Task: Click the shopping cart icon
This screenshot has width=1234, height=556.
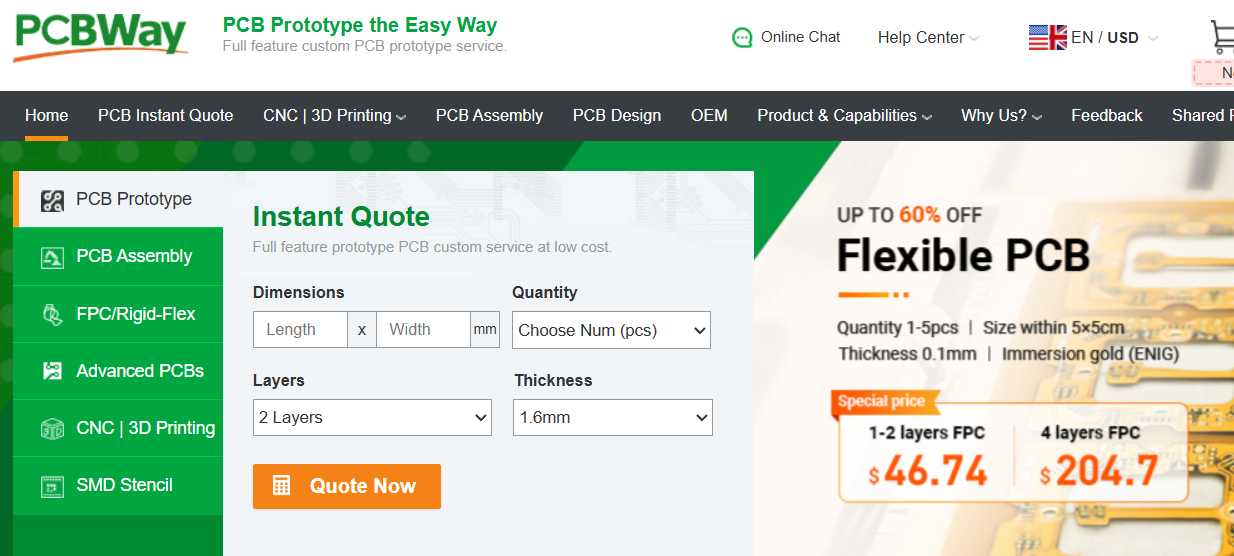Action: [x=1222, y=36]
